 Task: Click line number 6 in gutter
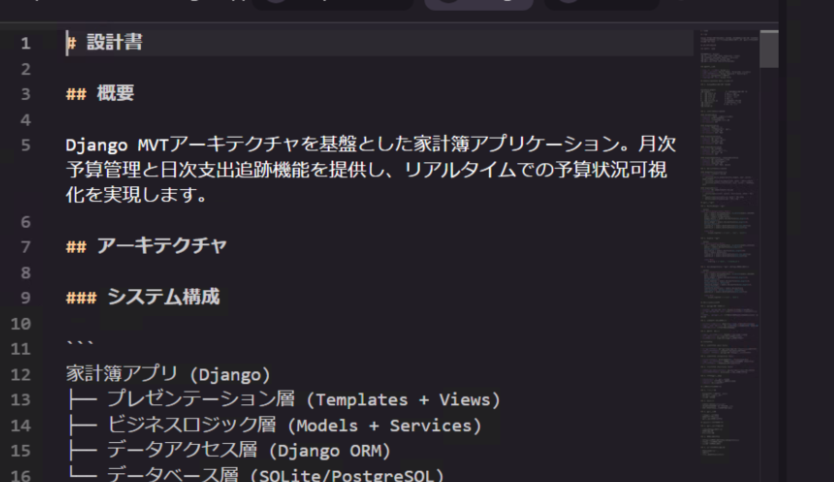[26, 221]
